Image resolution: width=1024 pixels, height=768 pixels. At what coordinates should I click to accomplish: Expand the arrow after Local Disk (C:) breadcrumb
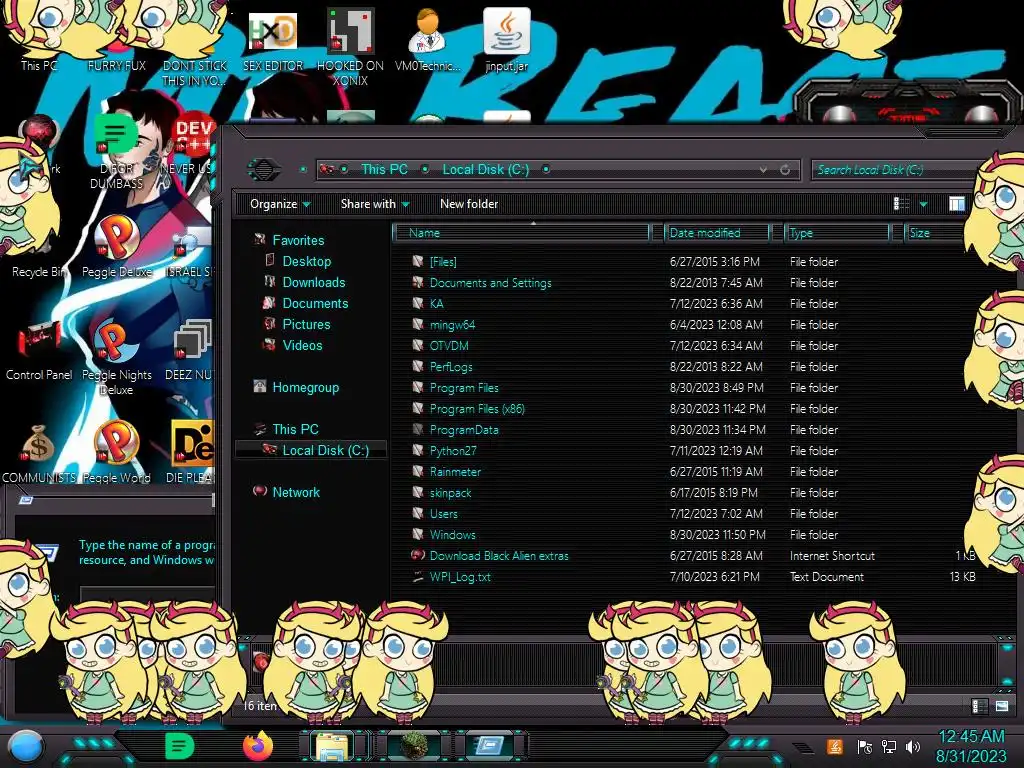(x=546, y=169)
